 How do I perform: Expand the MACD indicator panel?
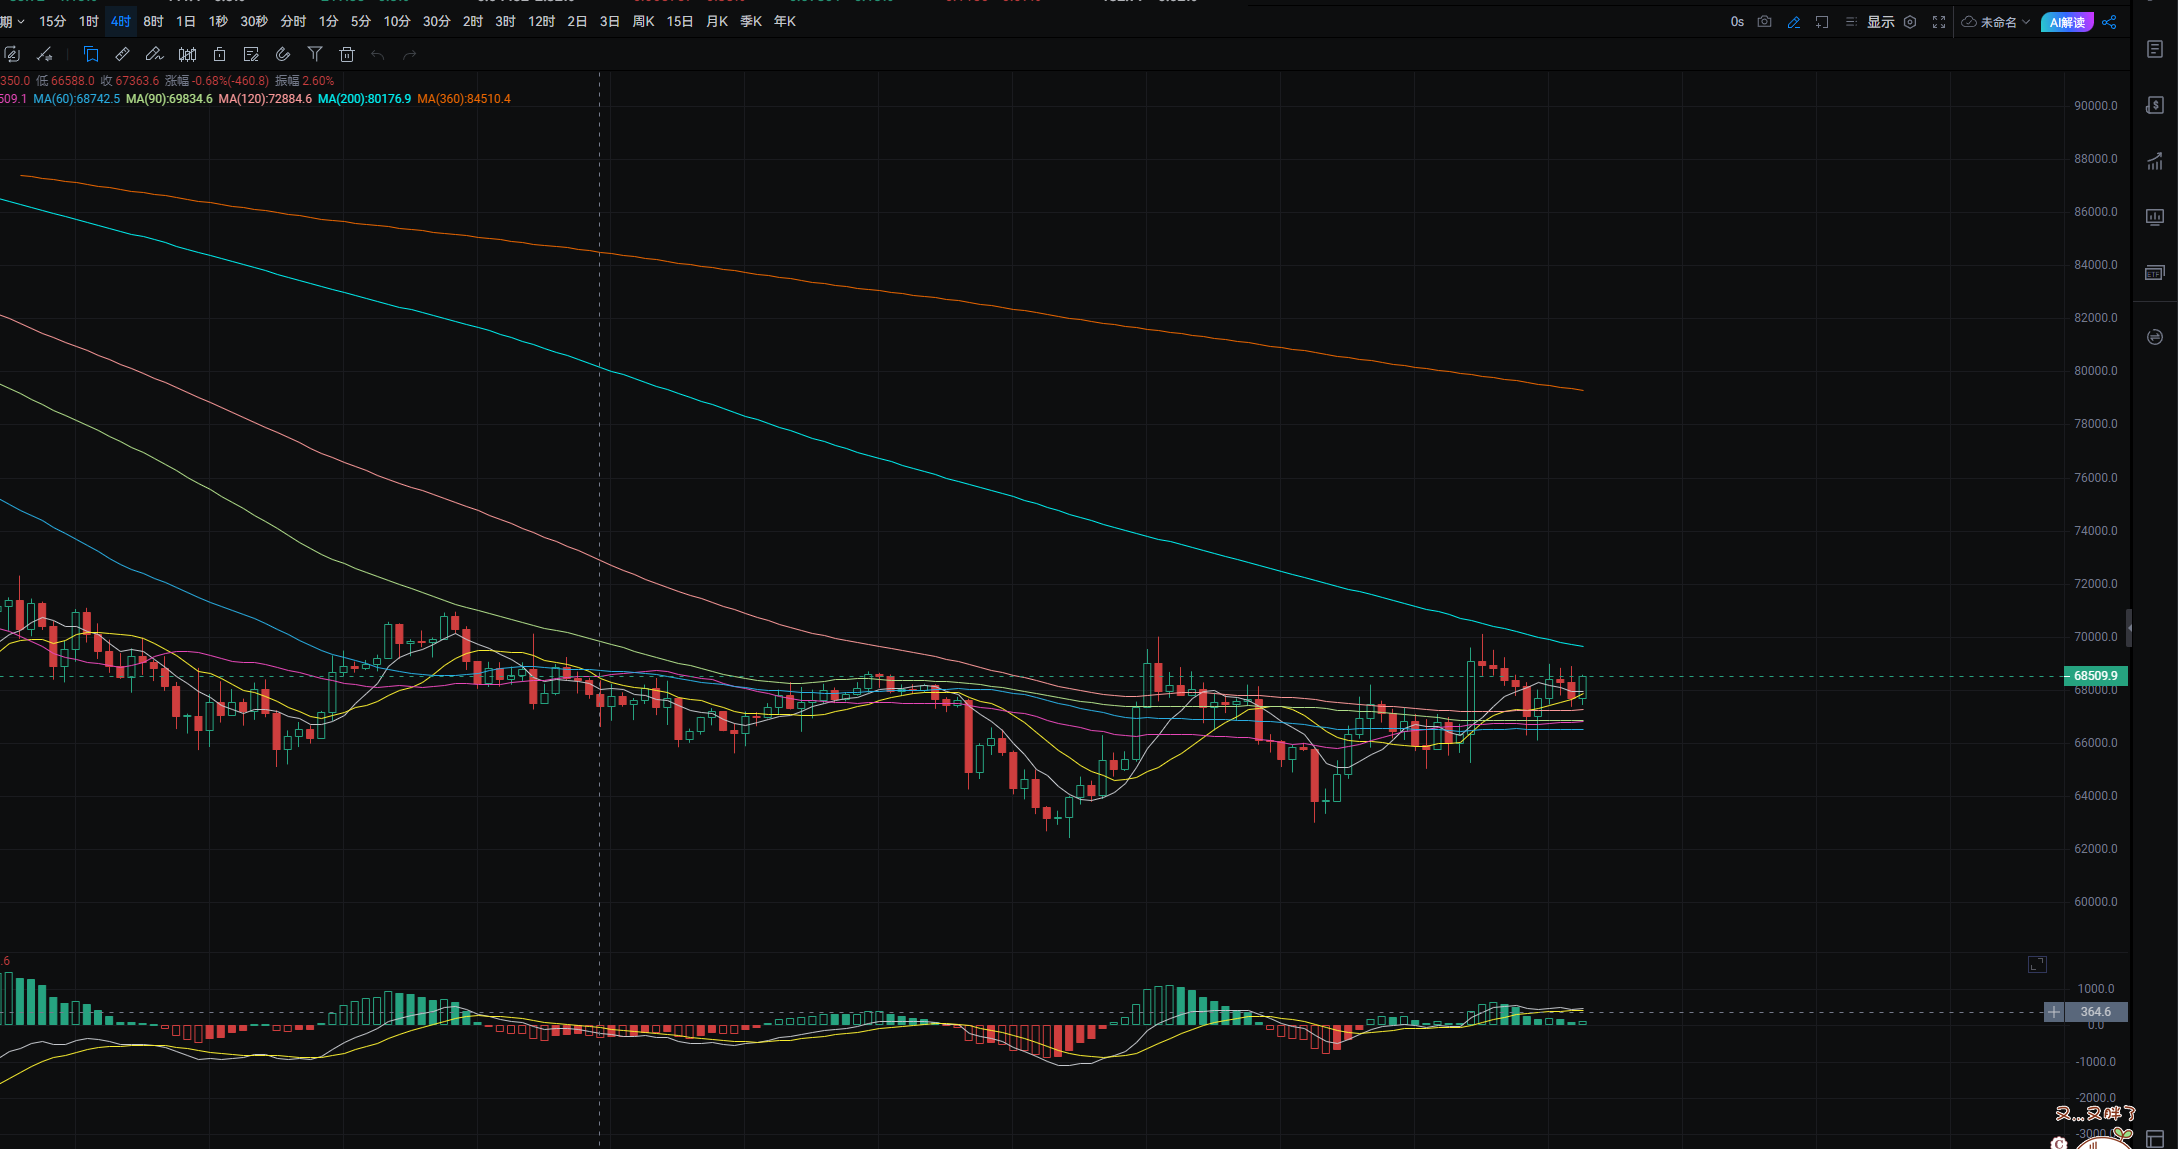click(x=2037, y=964)
